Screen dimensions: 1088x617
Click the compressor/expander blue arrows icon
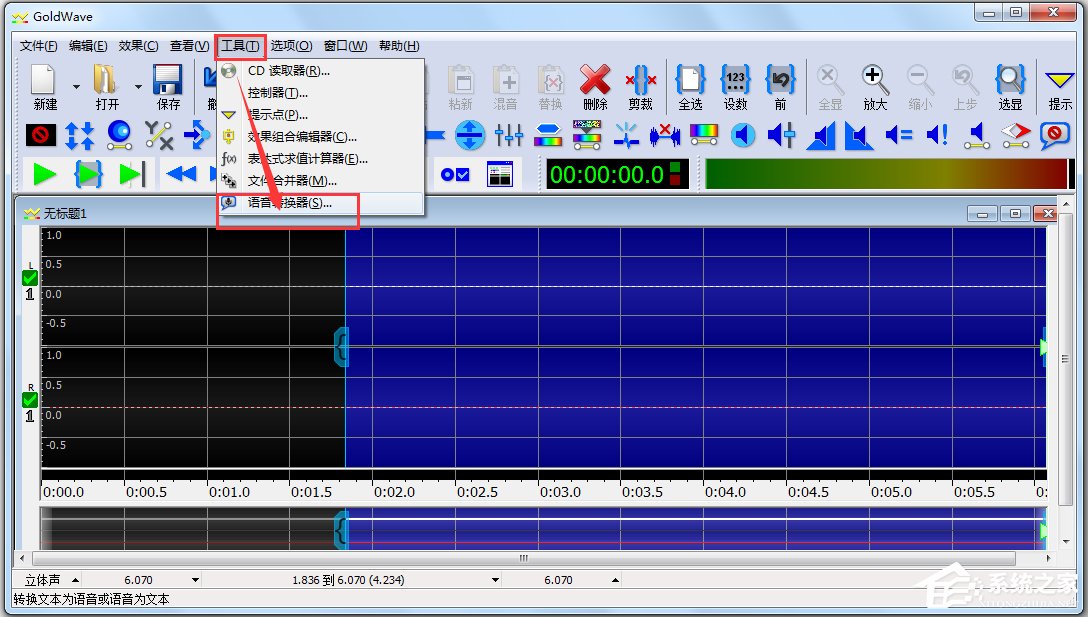coord(79,135)
